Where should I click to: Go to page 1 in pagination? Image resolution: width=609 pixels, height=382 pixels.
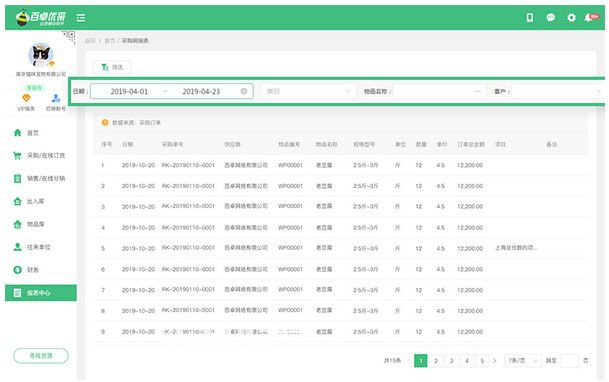click(x=421, y=361)
